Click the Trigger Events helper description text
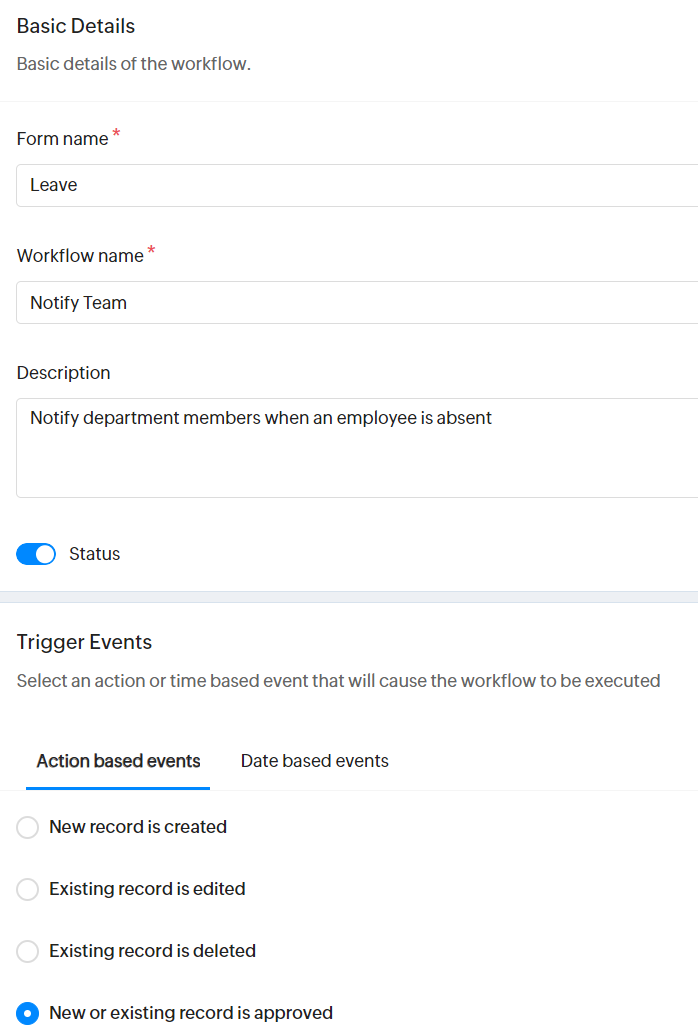The image size is (698, 1031). point(338,681)
